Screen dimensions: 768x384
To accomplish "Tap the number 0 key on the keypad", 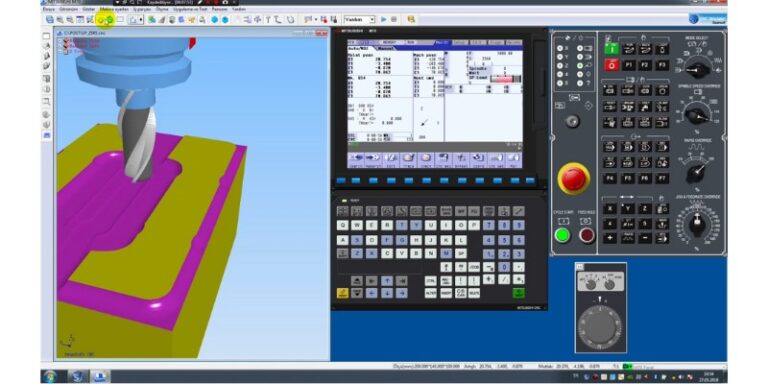I will [504, 267].
